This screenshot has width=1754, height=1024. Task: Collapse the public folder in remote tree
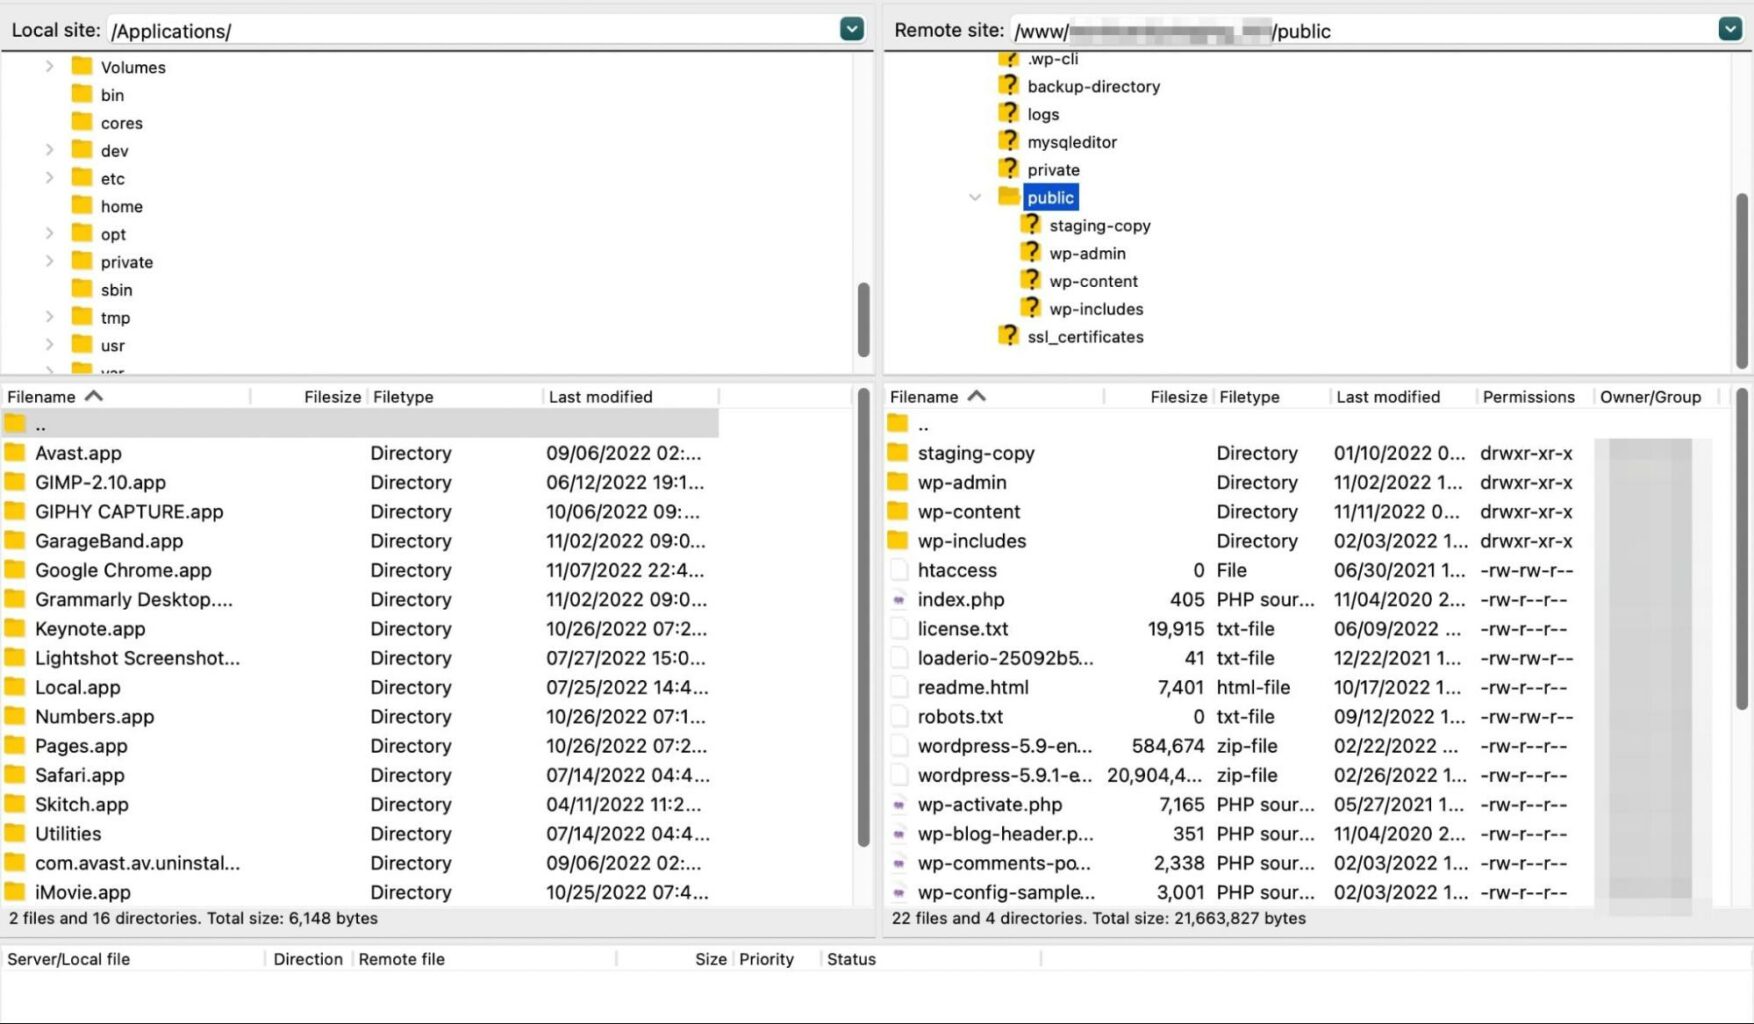(975, 197)
